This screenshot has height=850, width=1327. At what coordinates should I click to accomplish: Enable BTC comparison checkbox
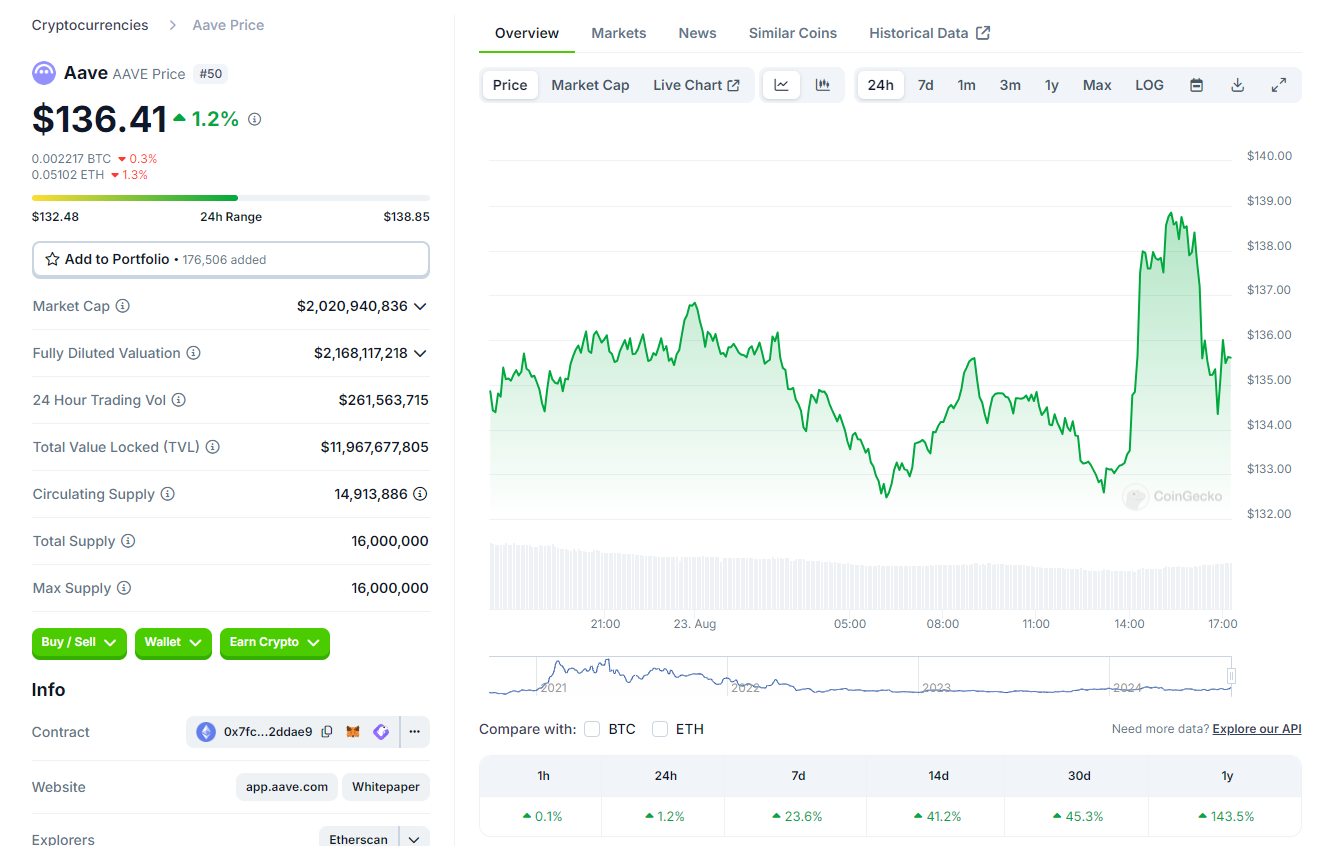592,729
